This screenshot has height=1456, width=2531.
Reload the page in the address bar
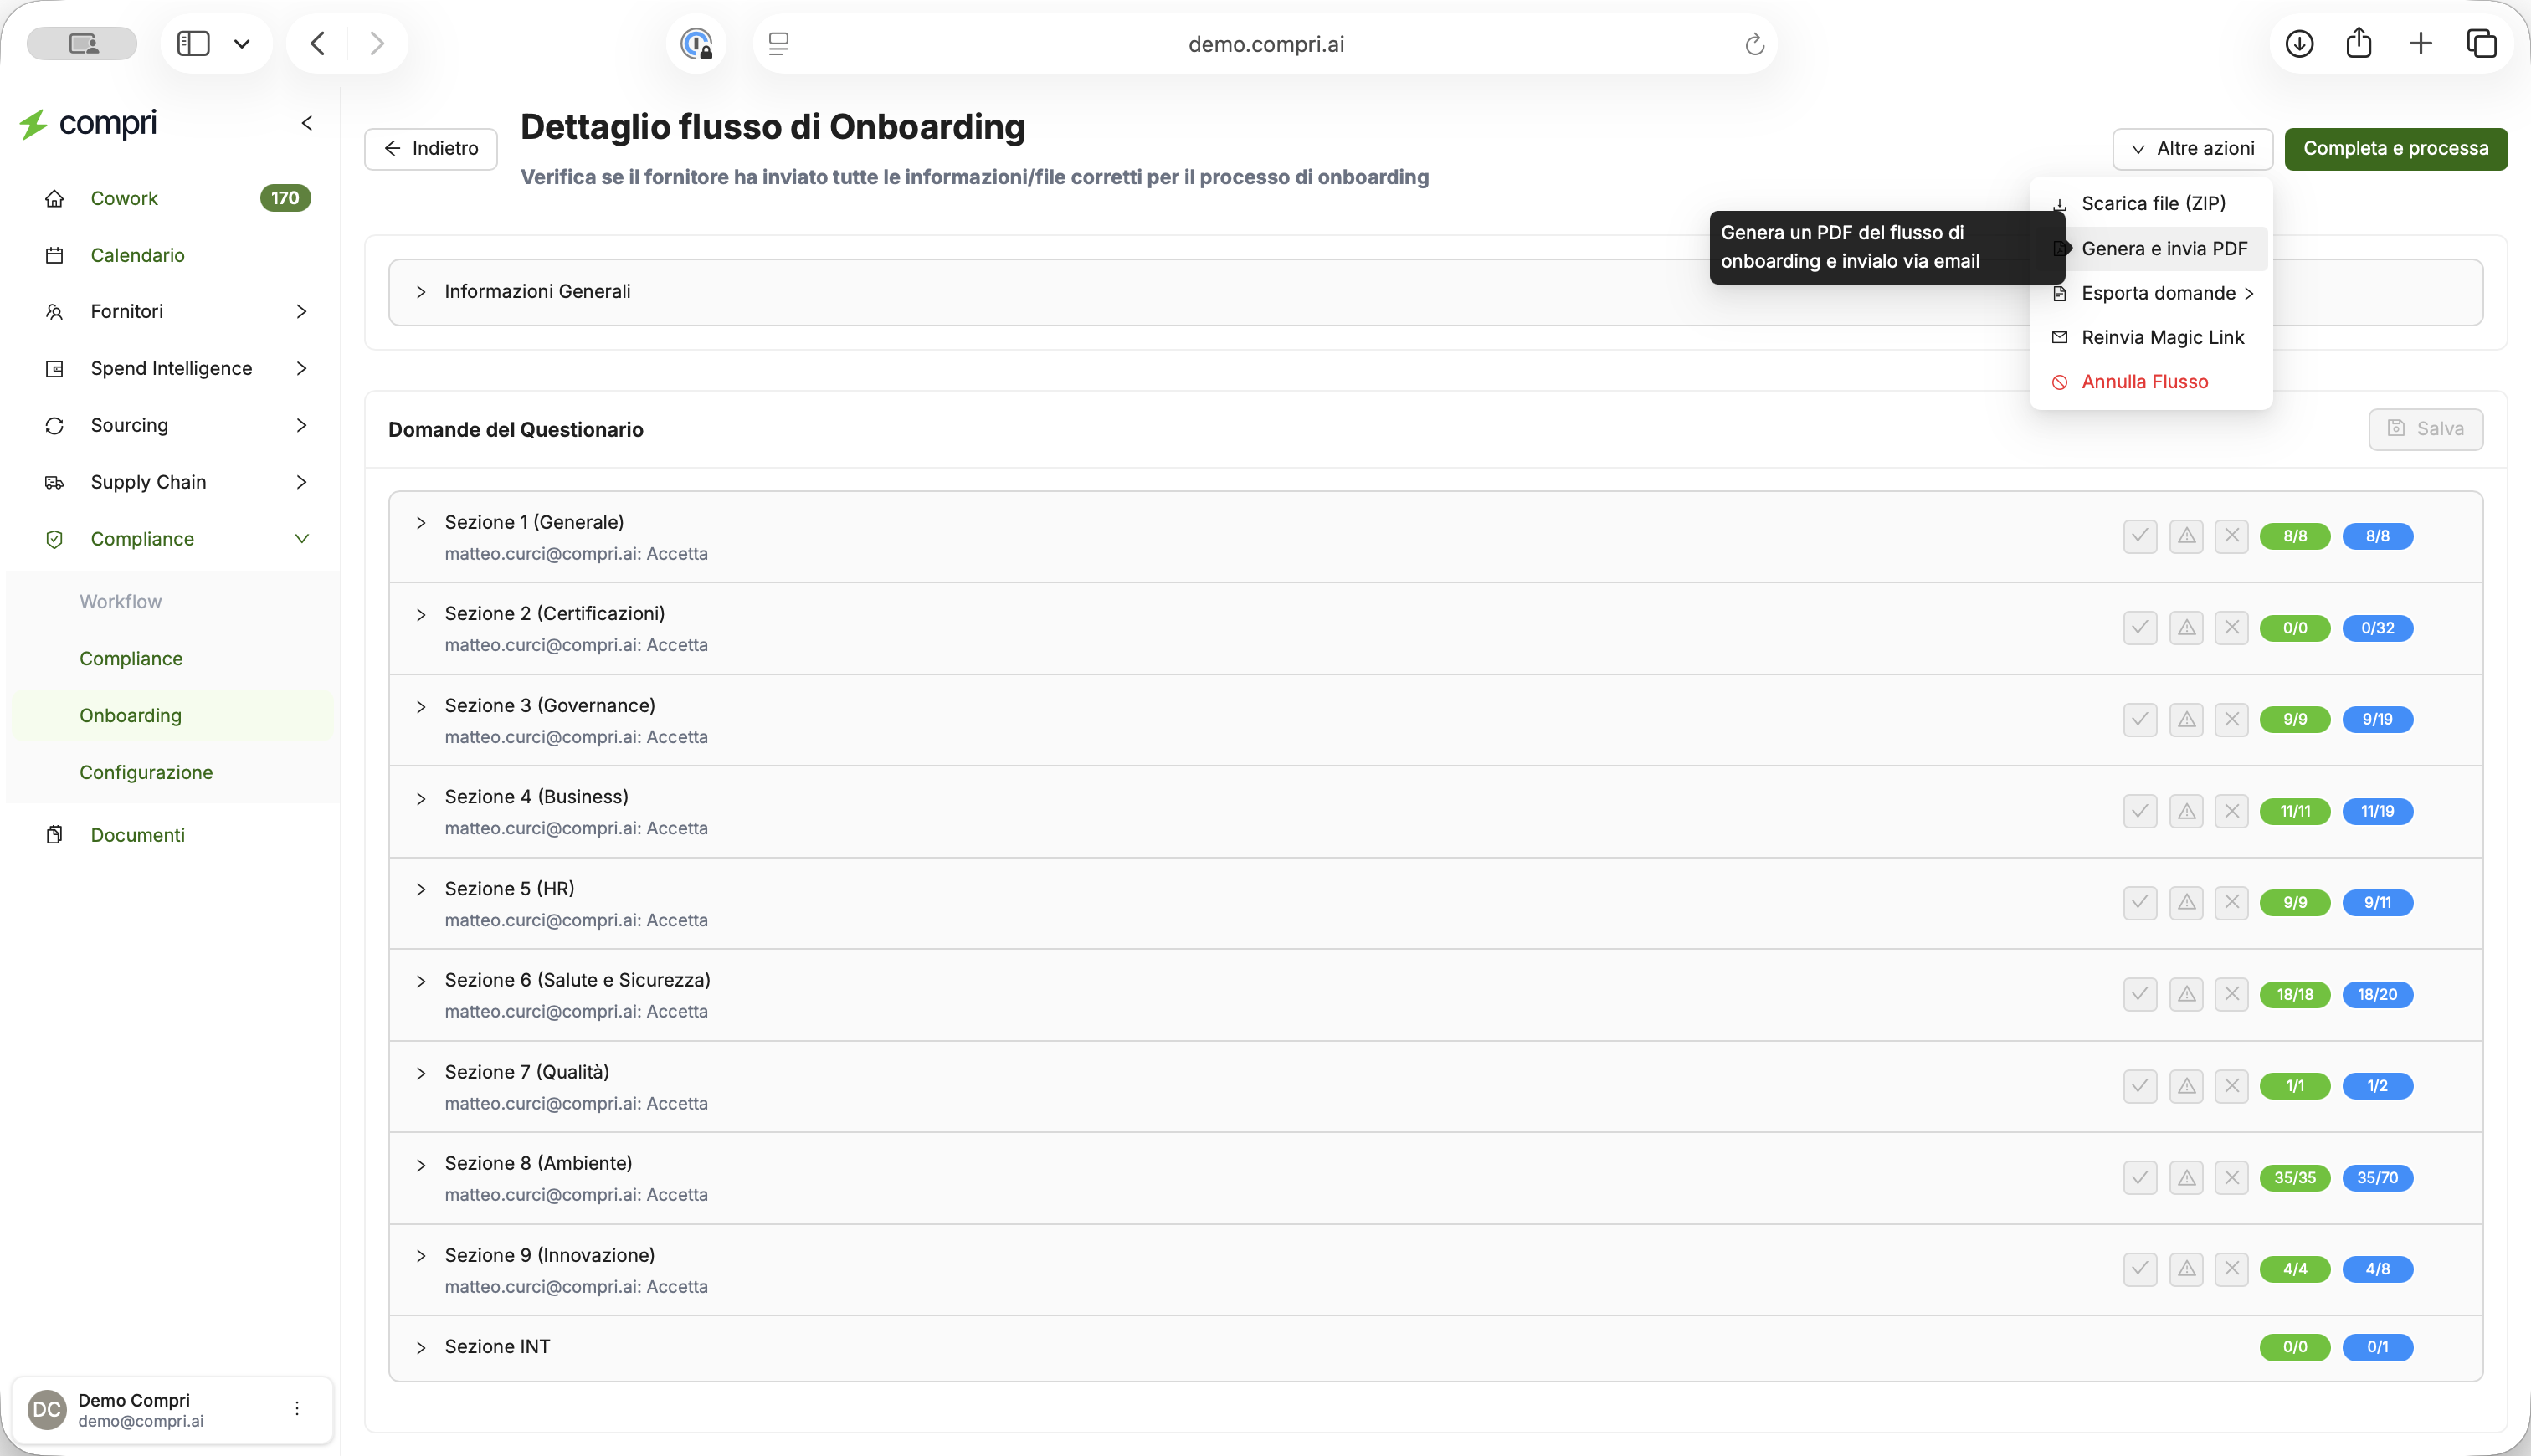coord(1754,44)
